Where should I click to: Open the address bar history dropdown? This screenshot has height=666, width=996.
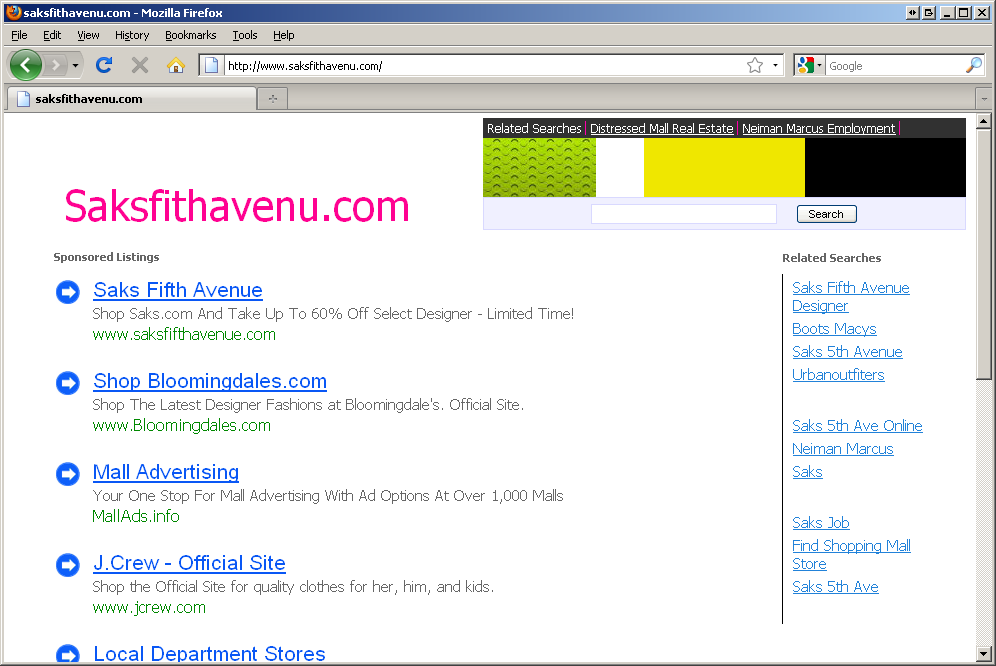click(775, 65)
